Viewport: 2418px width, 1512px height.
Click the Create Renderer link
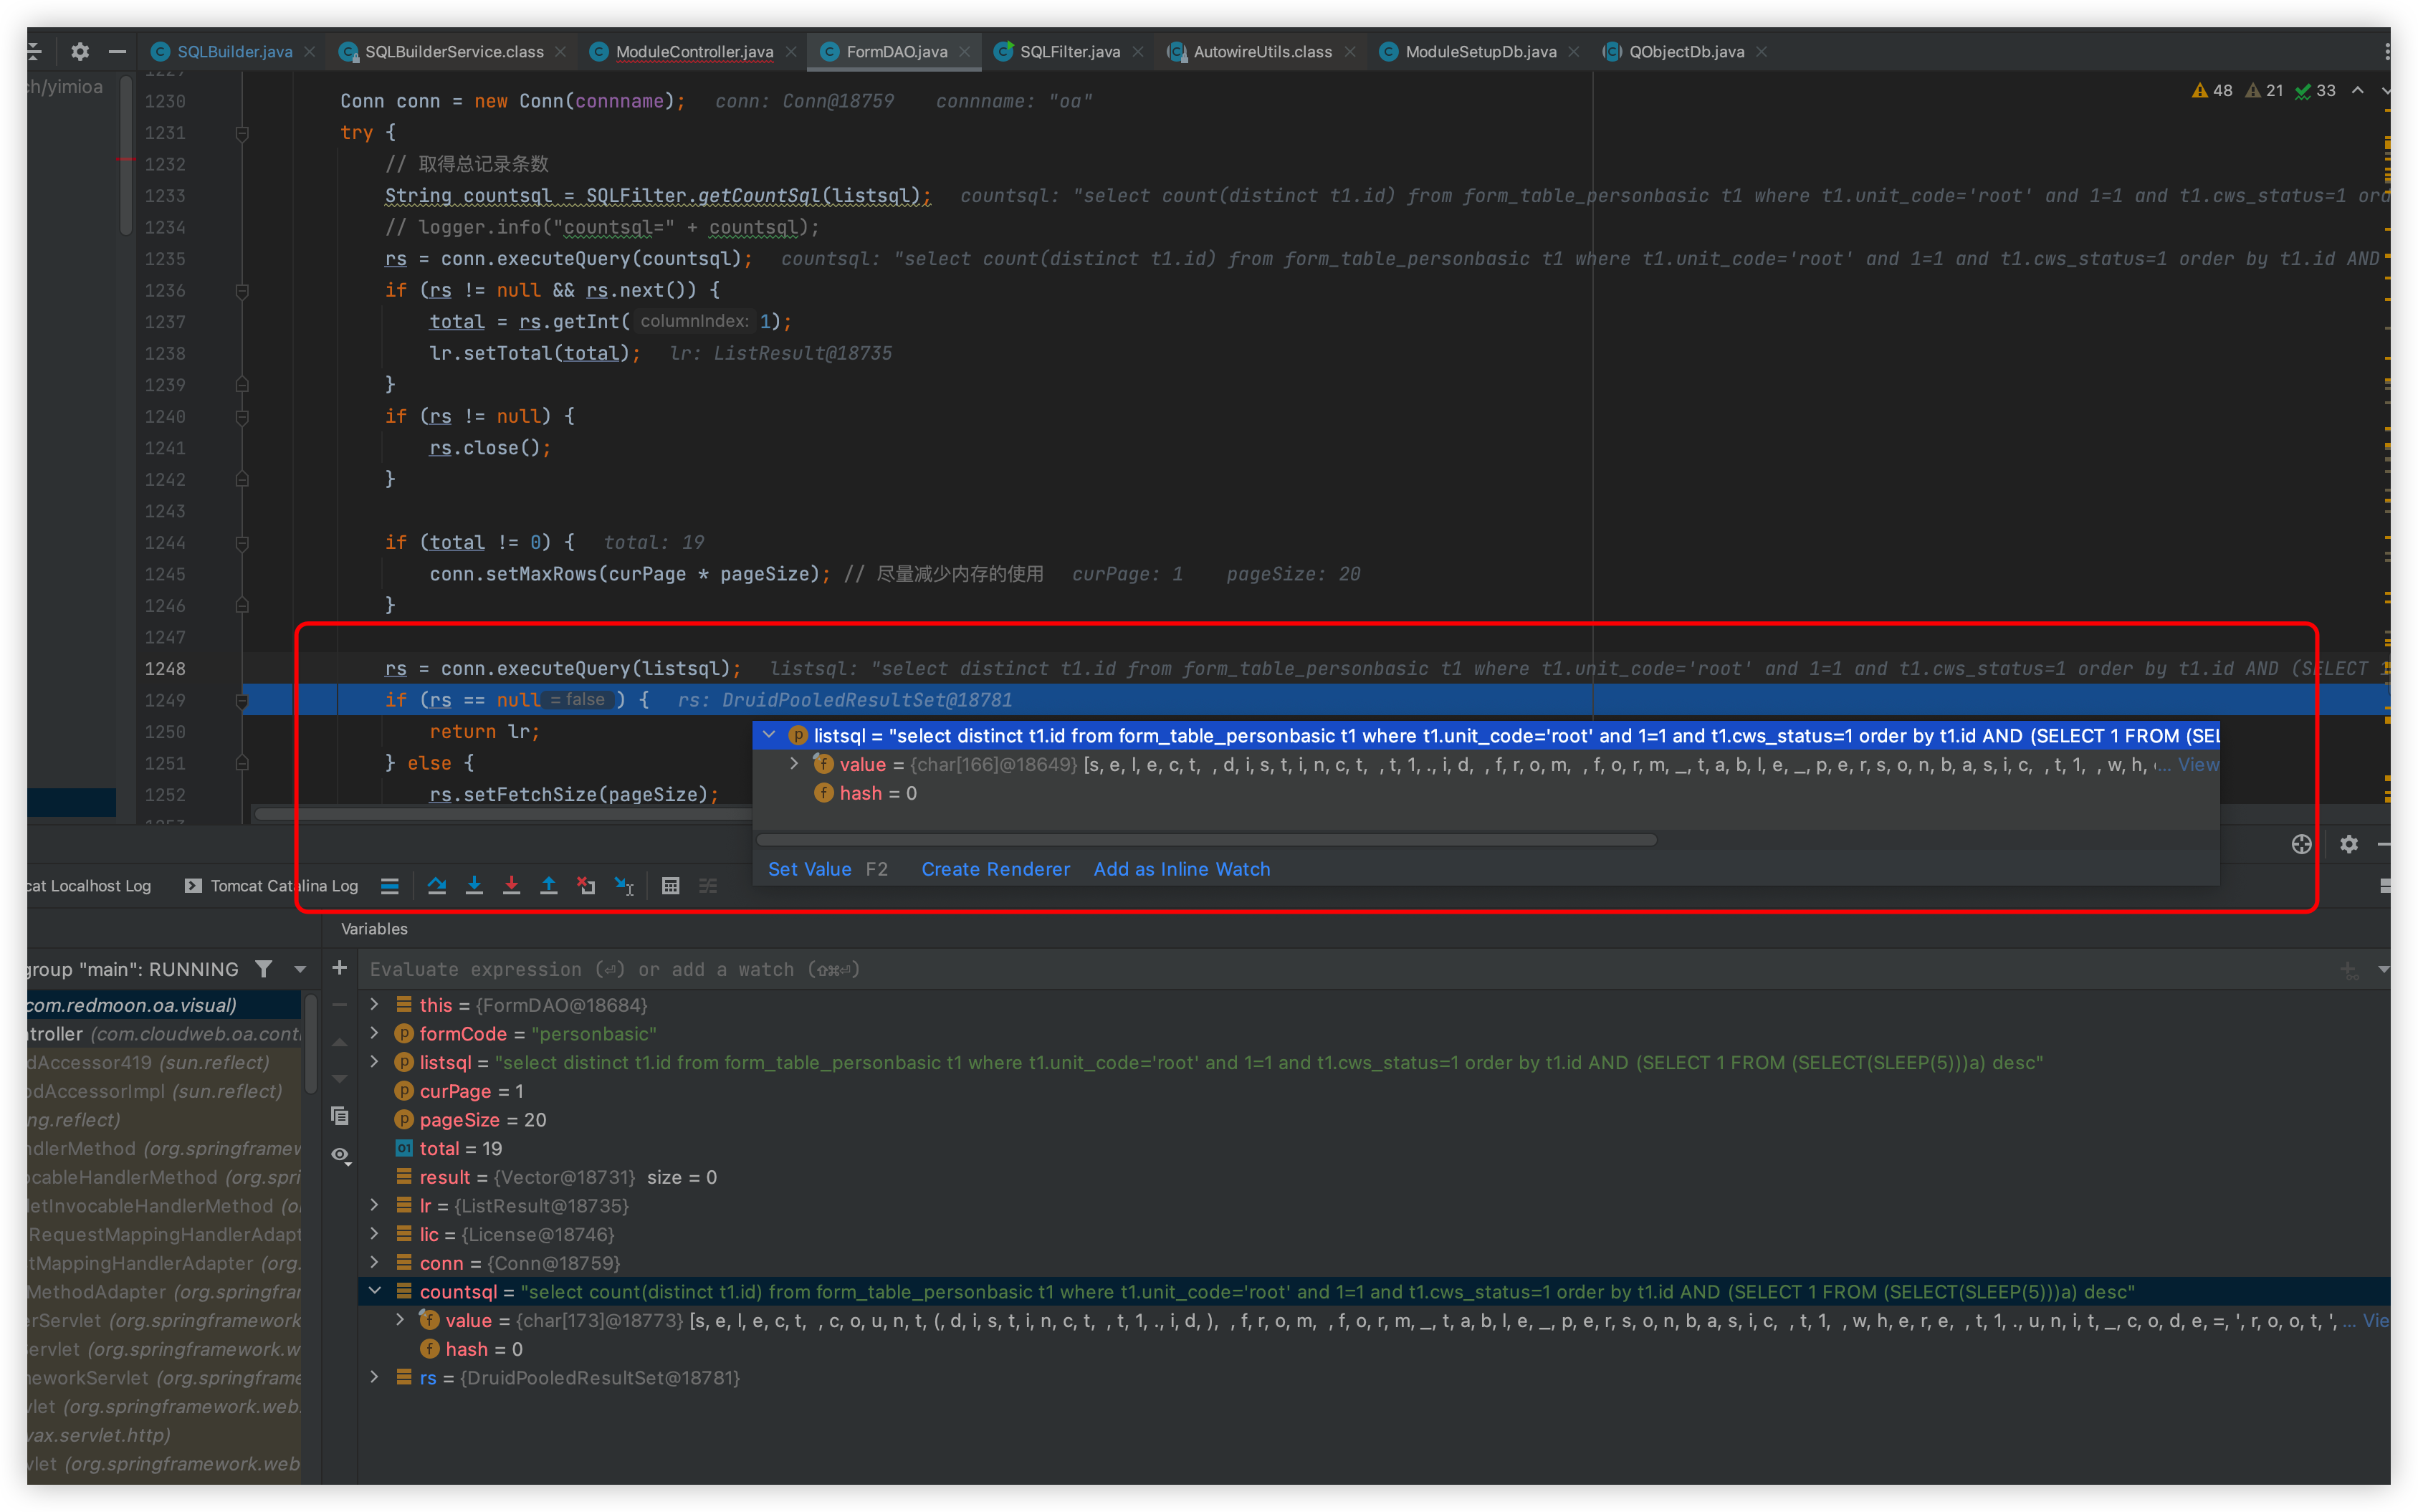pyautogui.click(x=995, y=869)
